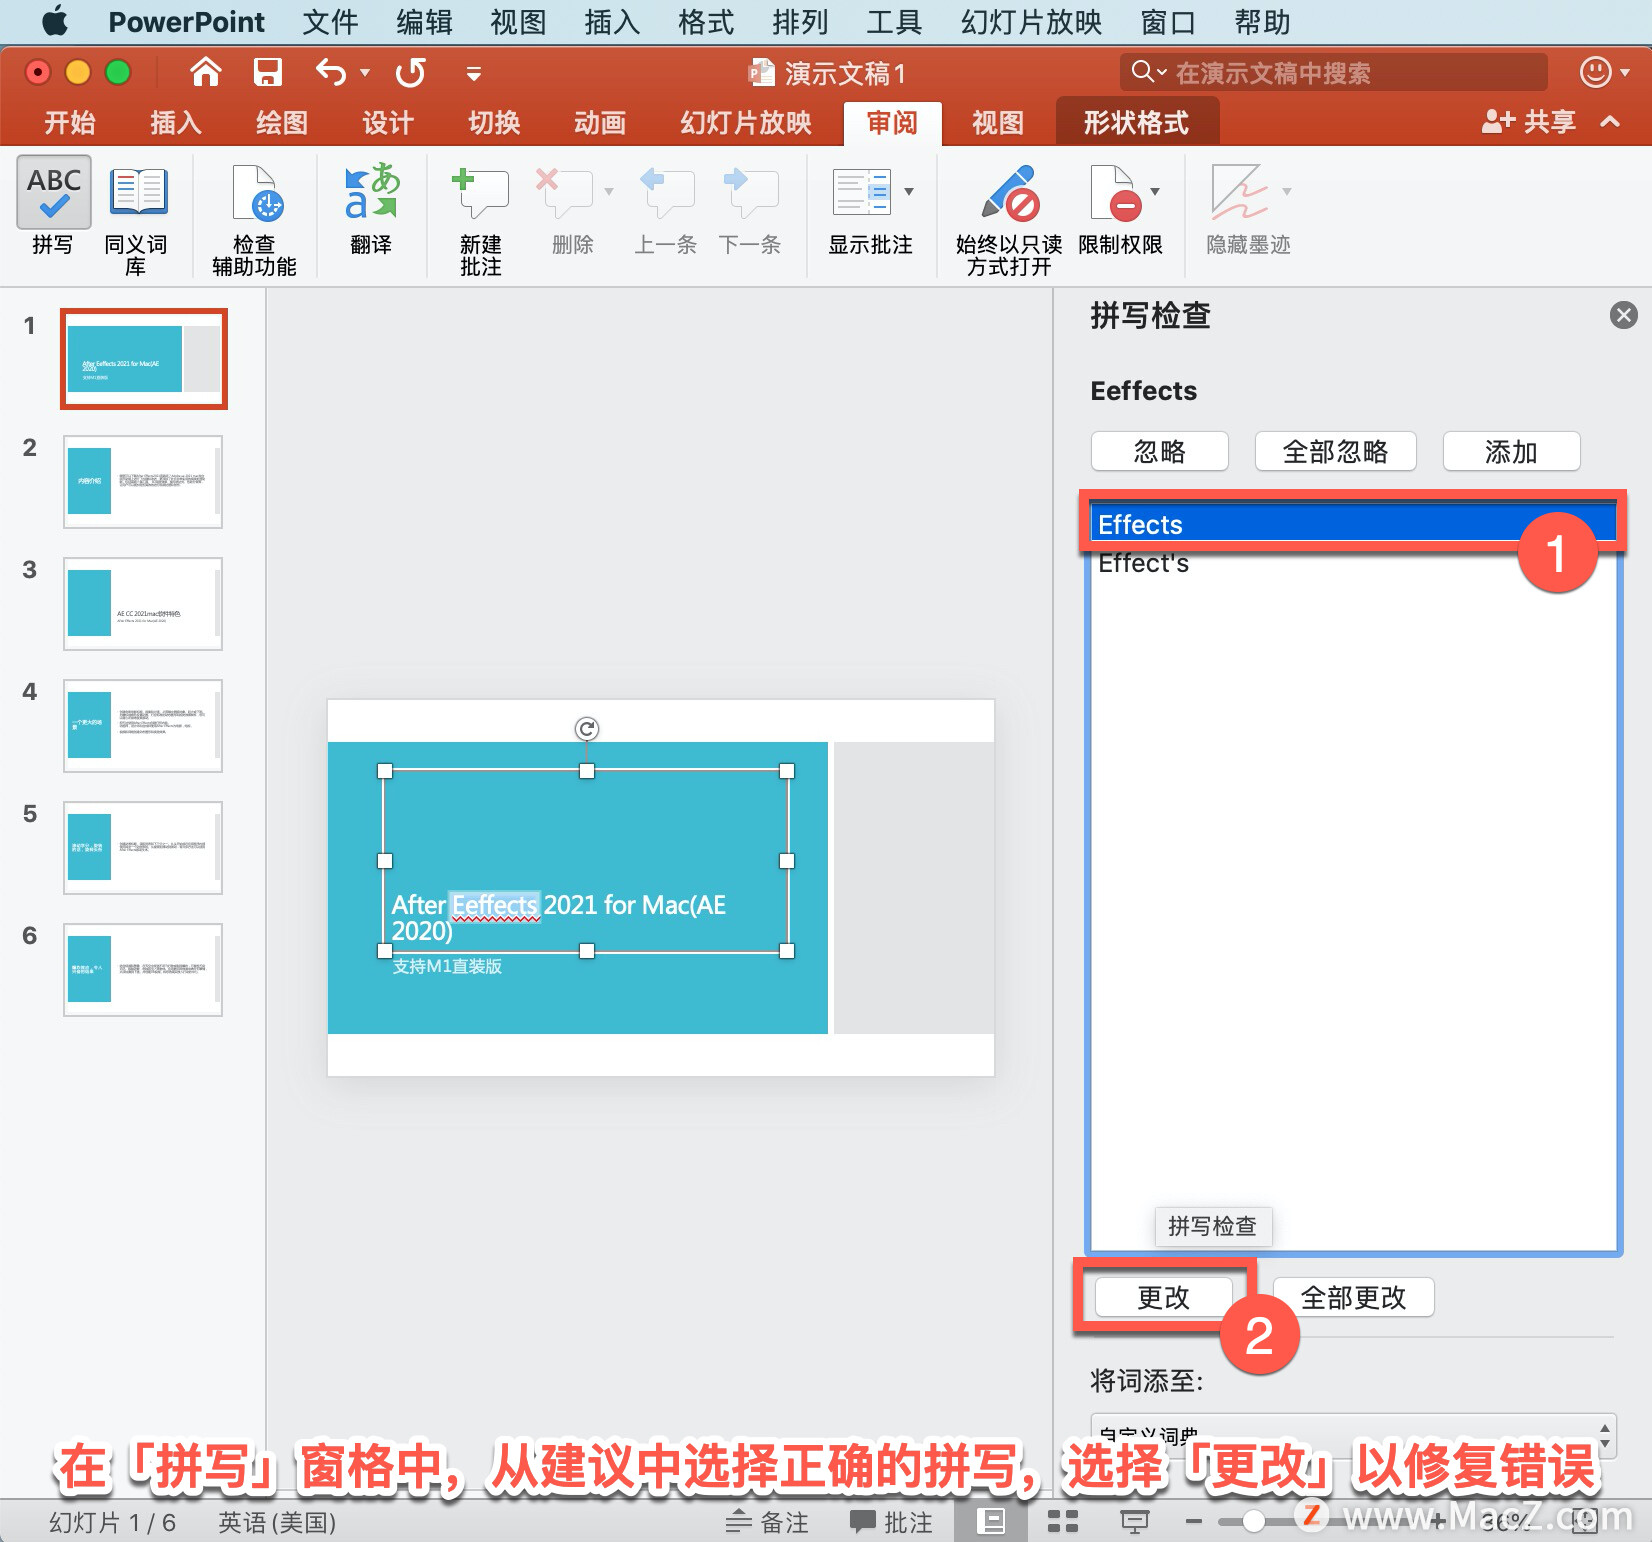Click the Share (共享) button

coord(1528,122)
